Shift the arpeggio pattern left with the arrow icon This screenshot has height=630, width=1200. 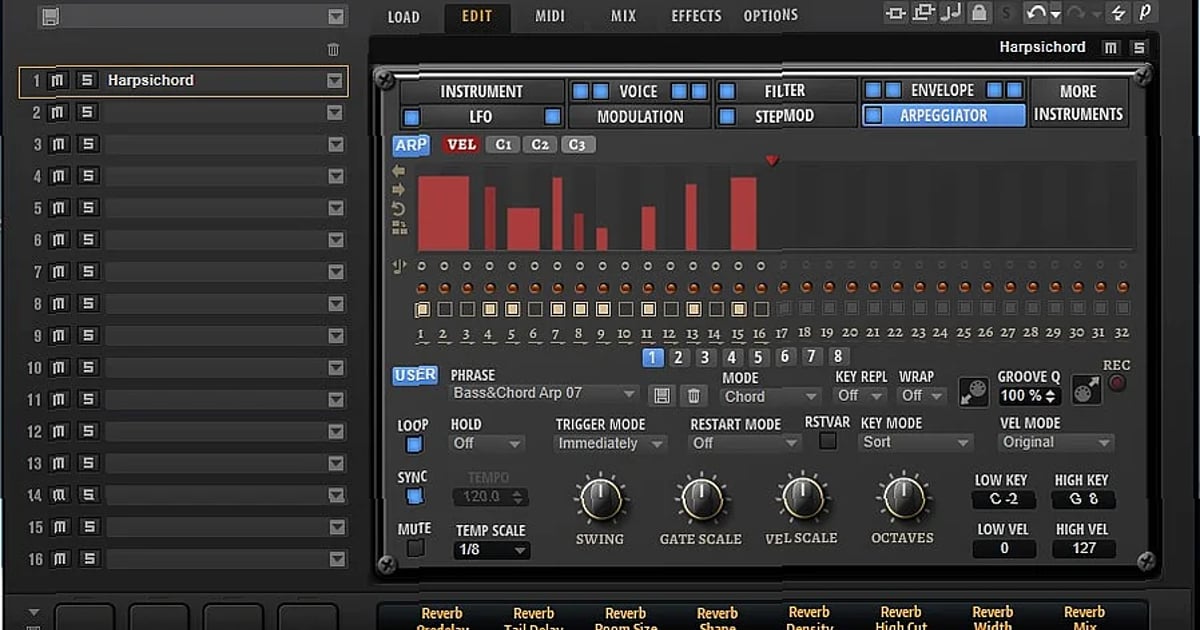398,173
